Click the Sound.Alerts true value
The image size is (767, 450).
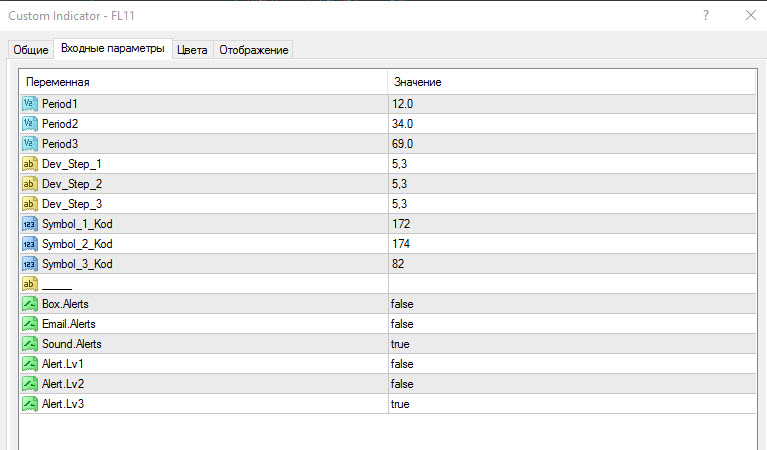400,344
